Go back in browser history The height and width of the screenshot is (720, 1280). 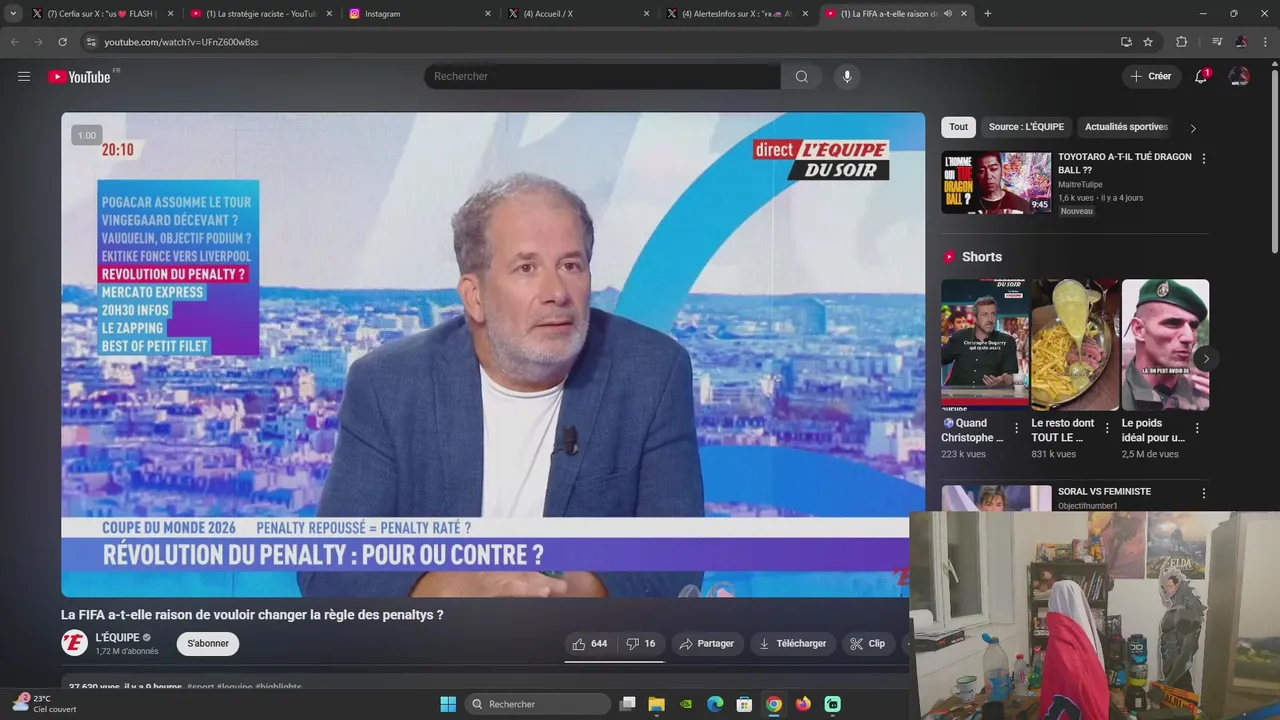point(15,42)
